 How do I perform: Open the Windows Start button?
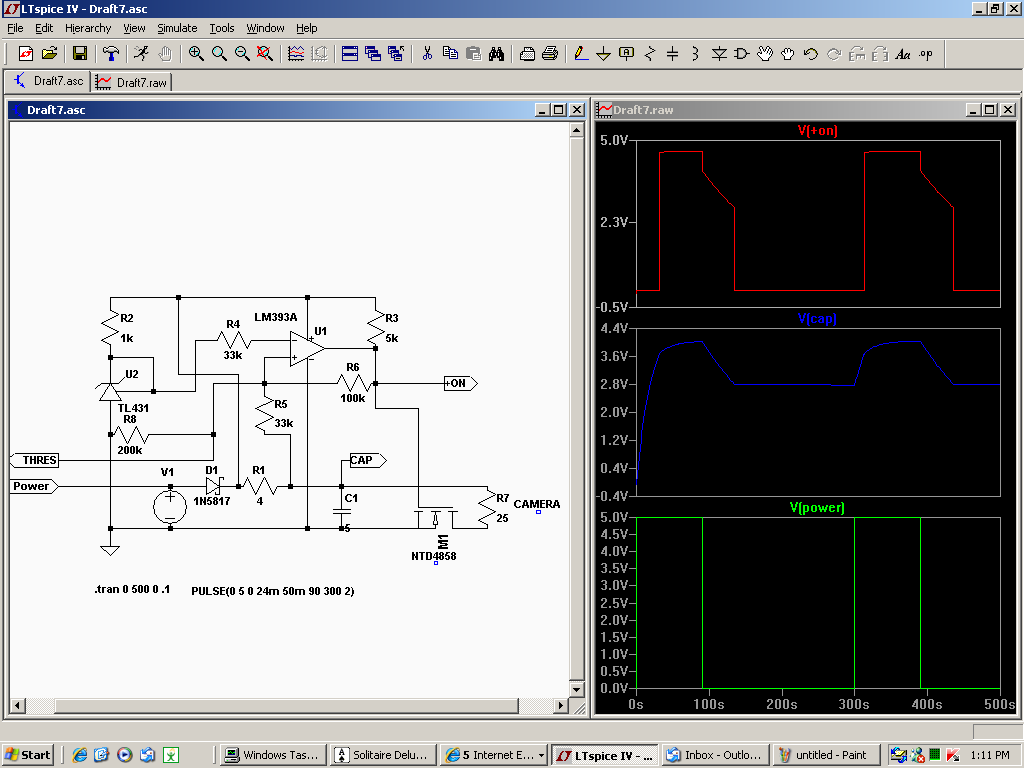click(x=27, y=755)
